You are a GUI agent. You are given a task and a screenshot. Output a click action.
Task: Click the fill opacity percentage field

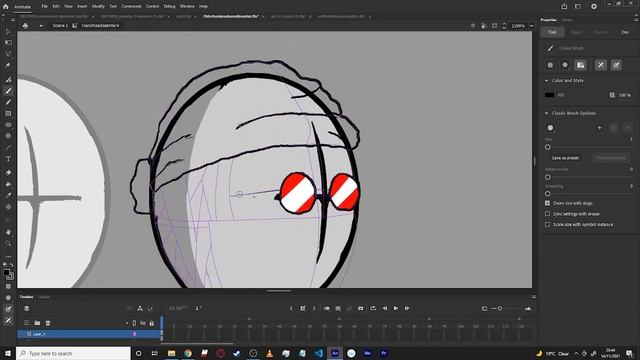coord(624,95)
